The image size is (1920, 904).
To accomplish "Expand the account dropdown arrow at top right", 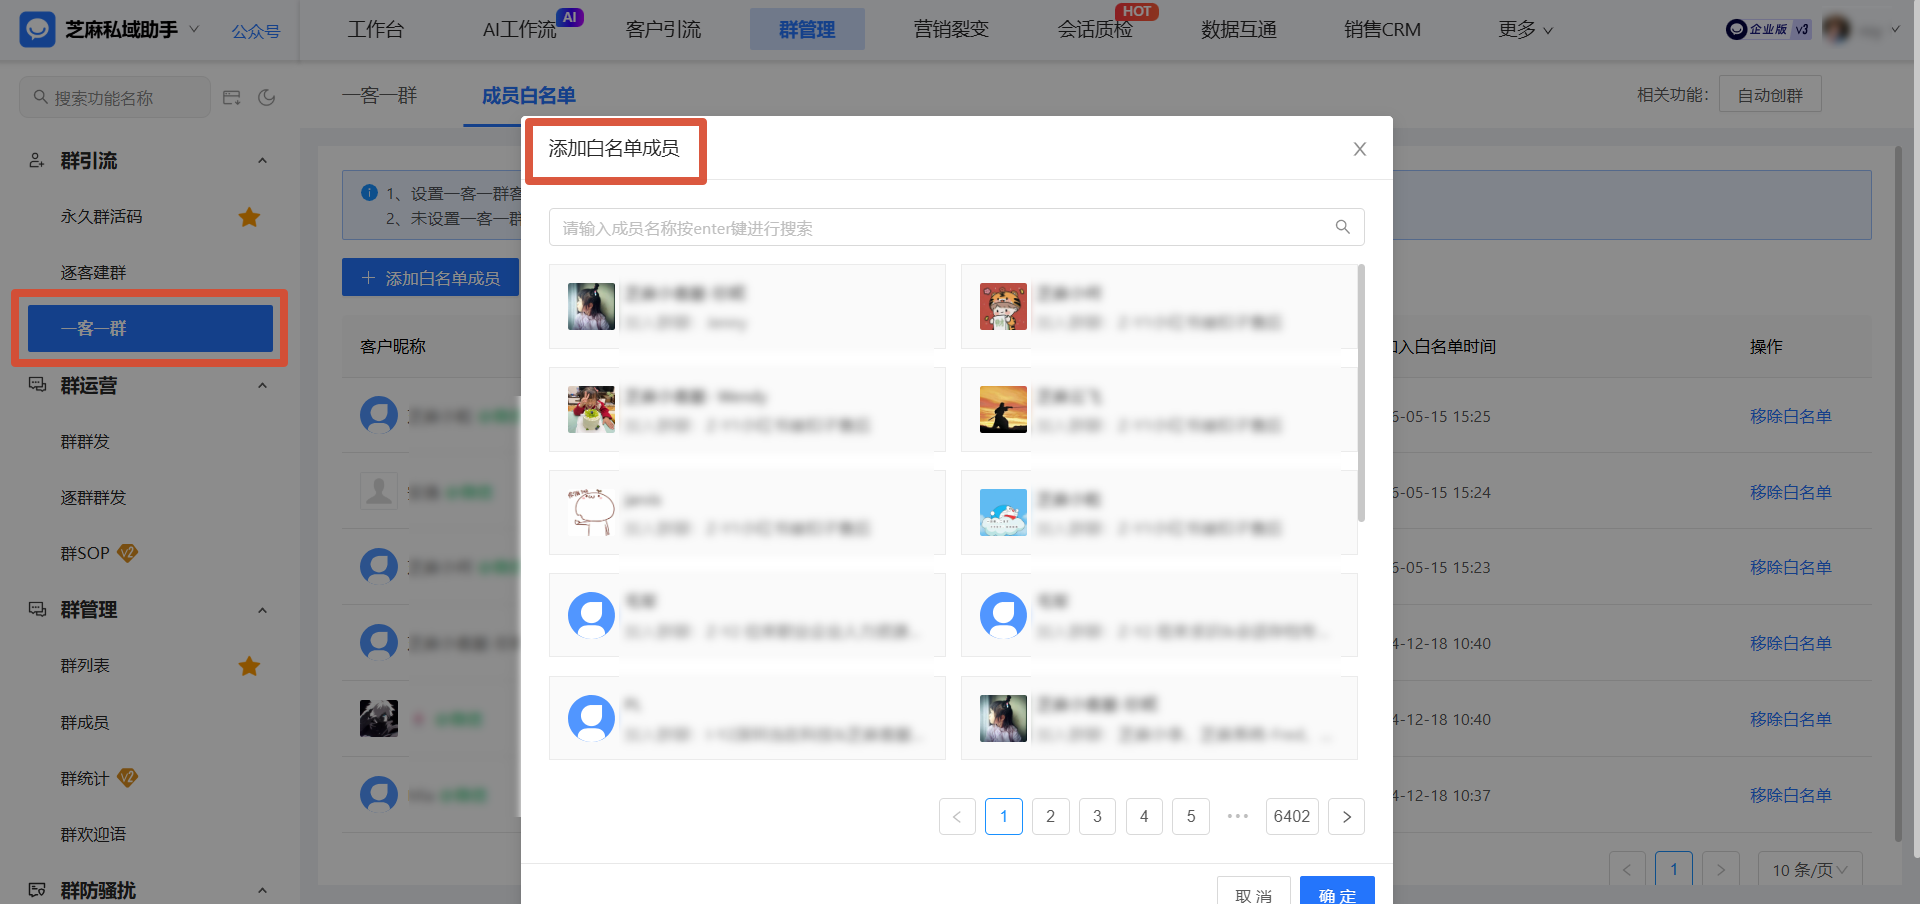I will click(x=1895, y=30).
